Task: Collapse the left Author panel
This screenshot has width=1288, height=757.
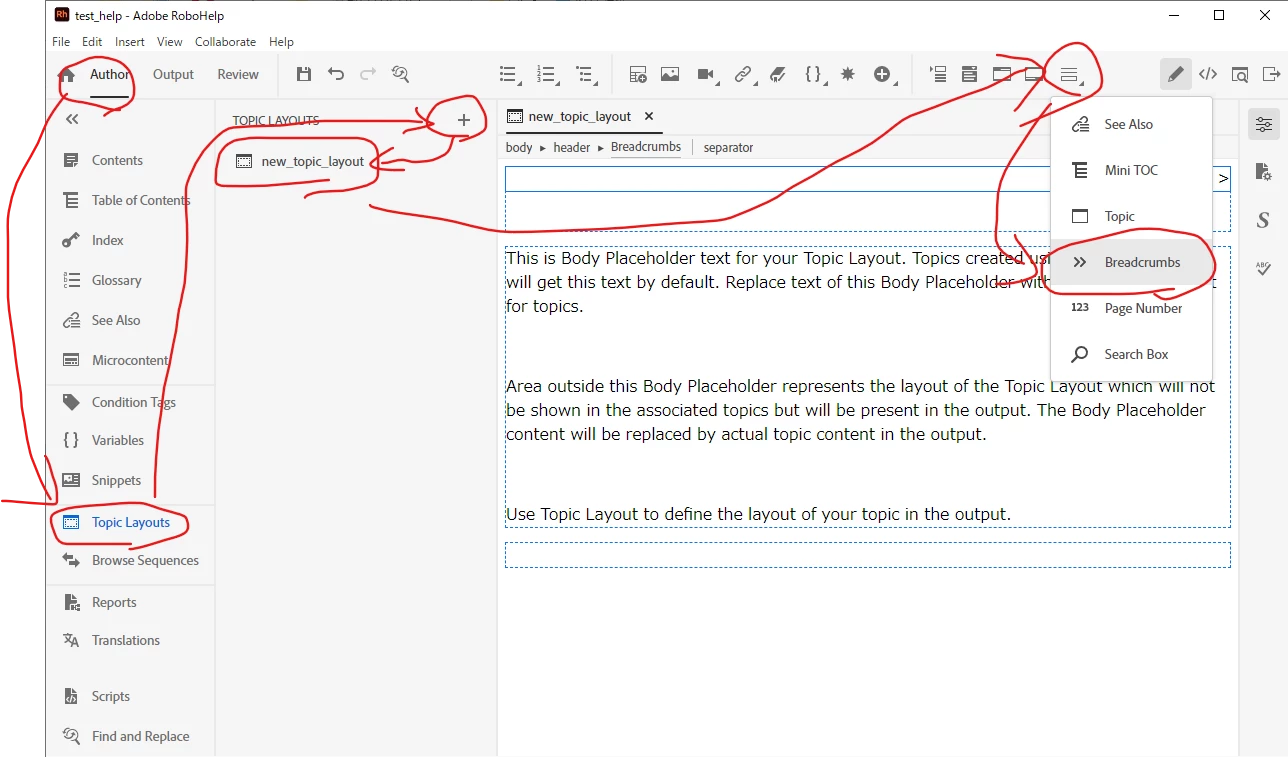Action: click(x=72, y=119)
